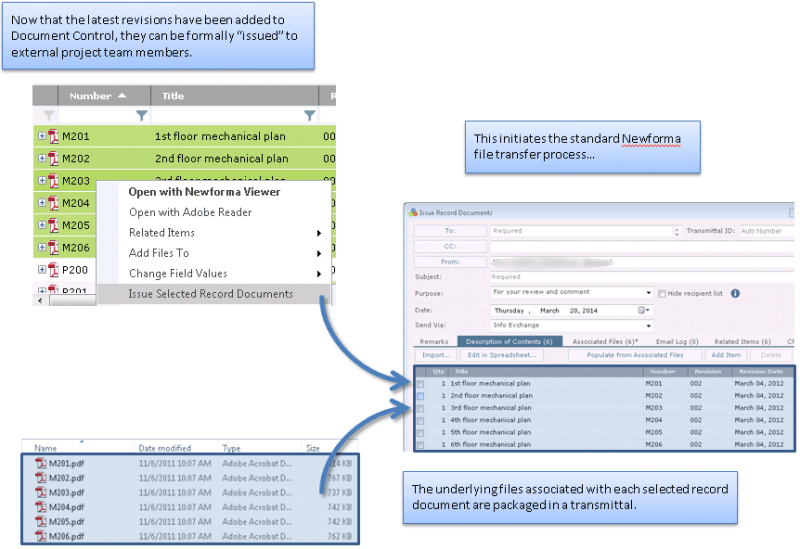Check the 1st floor mechanical plan row checkbox
This screenshot has height=549, width=800.
(420, 384)
